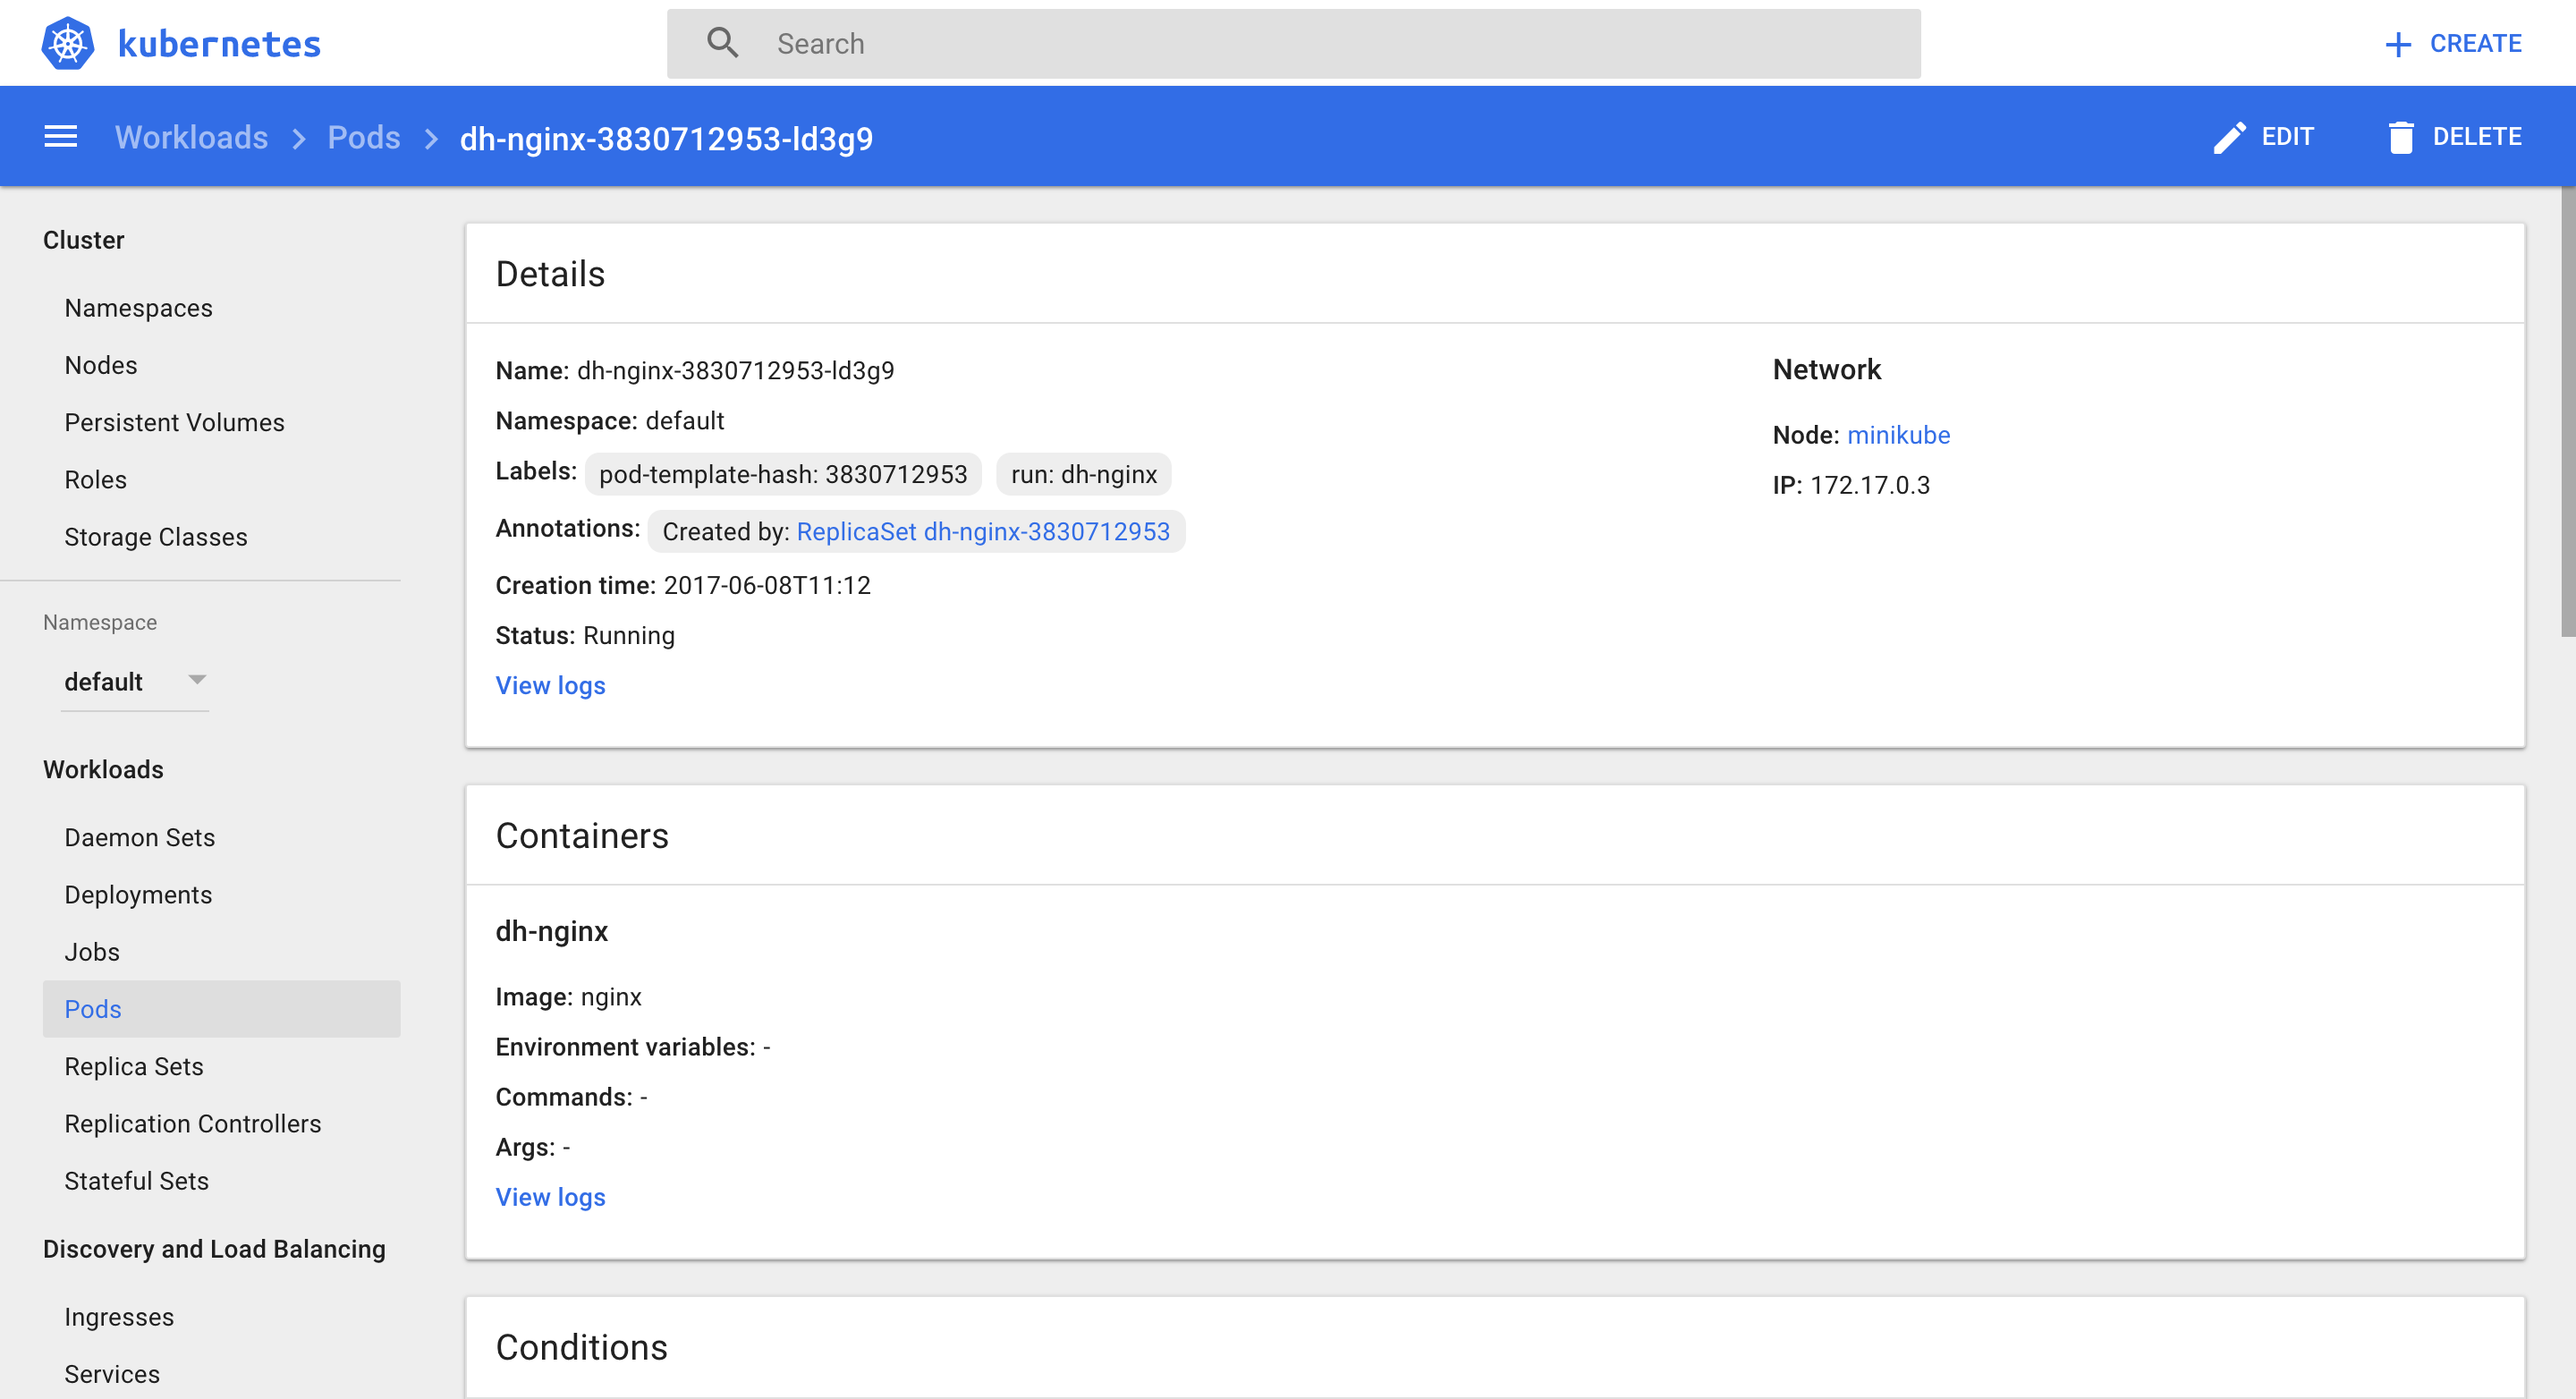Screen dimensions: 2576x1399
Task: Click the Workloads sidebar heading
Action: (x=103, y=769)
